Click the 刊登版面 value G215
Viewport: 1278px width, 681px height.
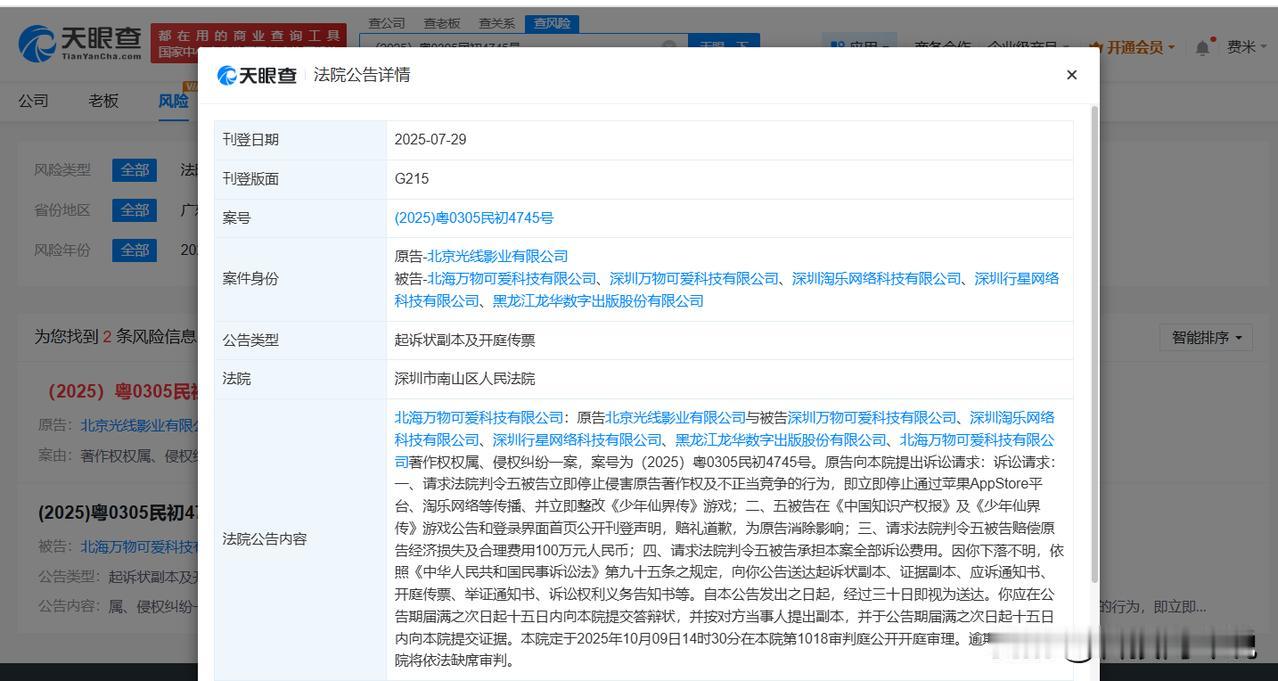point(411,178)
